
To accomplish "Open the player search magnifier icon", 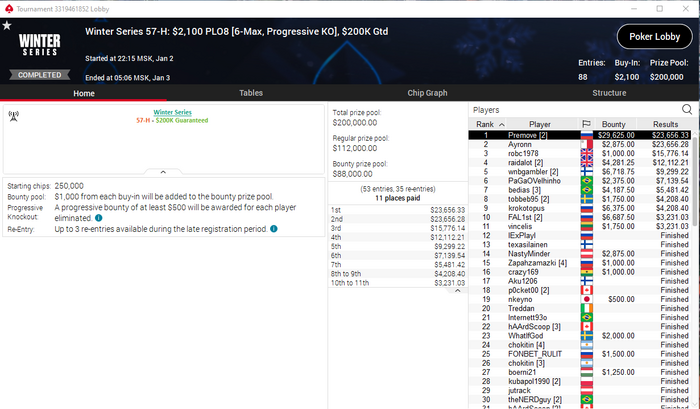I will pyautogui.click(x=687, y=109).
